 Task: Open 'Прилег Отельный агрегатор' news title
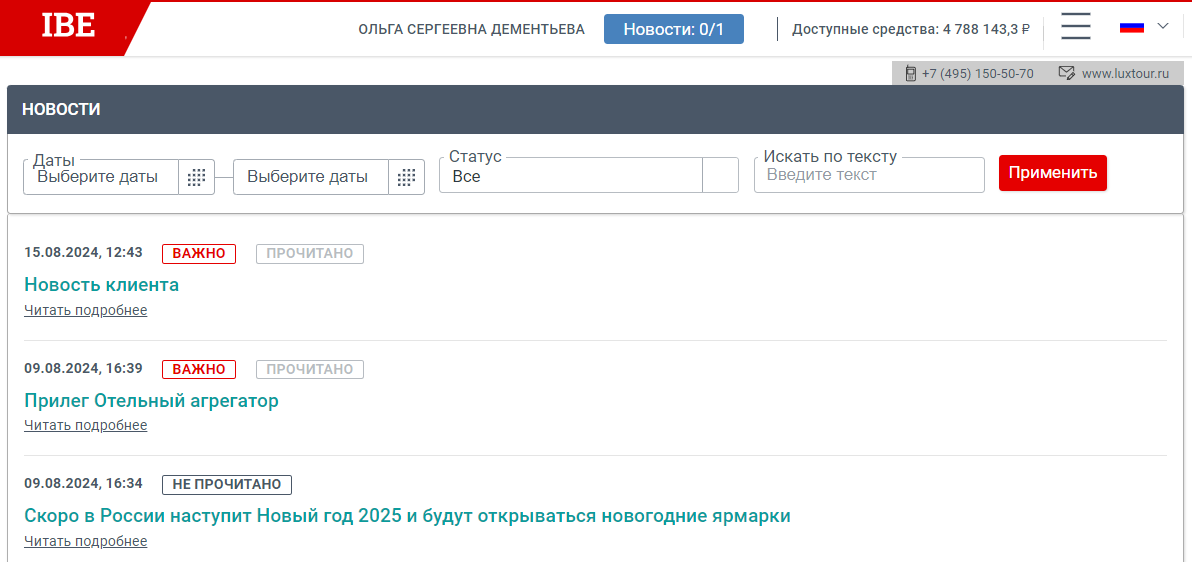151,401
